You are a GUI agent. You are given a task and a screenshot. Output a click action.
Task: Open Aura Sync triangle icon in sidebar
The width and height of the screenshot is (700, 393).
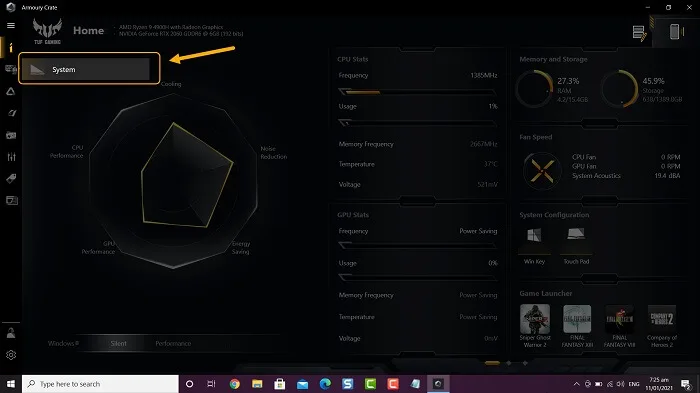11,91
